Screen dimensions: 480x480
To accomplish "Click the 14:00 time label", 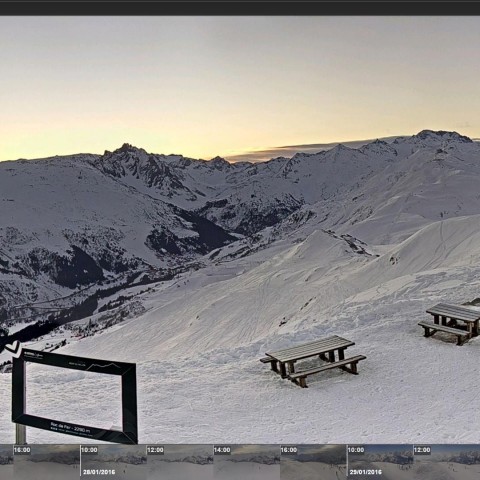I will point(222,450).
